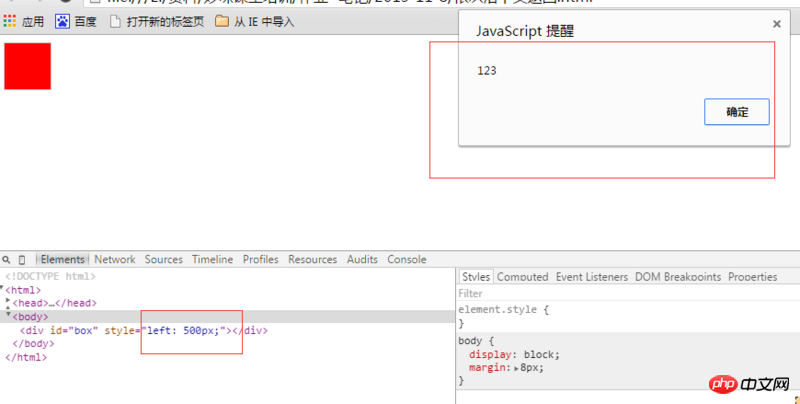Select the DOM Breakpoints sidebar tab
This screenshot has height=404, width=800.
tap(678, 276)
